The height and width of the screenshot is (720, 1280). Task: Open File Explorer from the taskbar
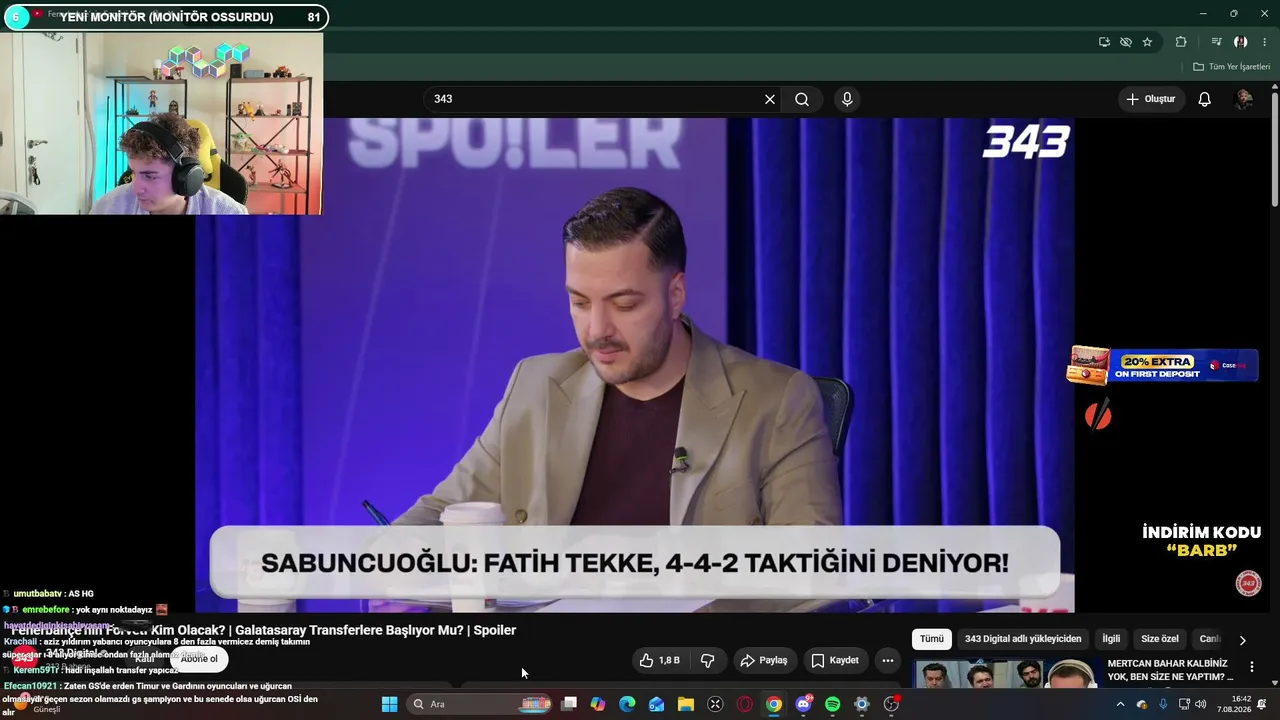(x=686, y=704)
